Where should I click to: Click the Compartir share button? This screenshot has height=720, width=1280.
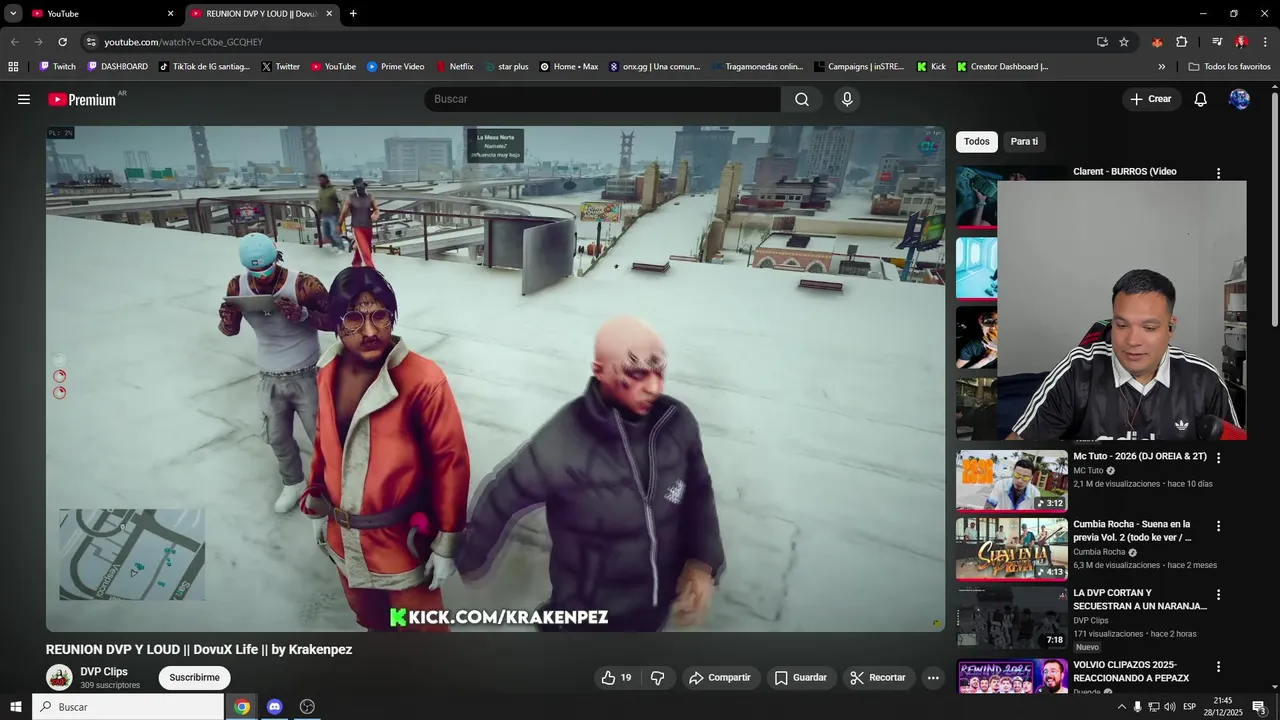(x=721, y=678)
